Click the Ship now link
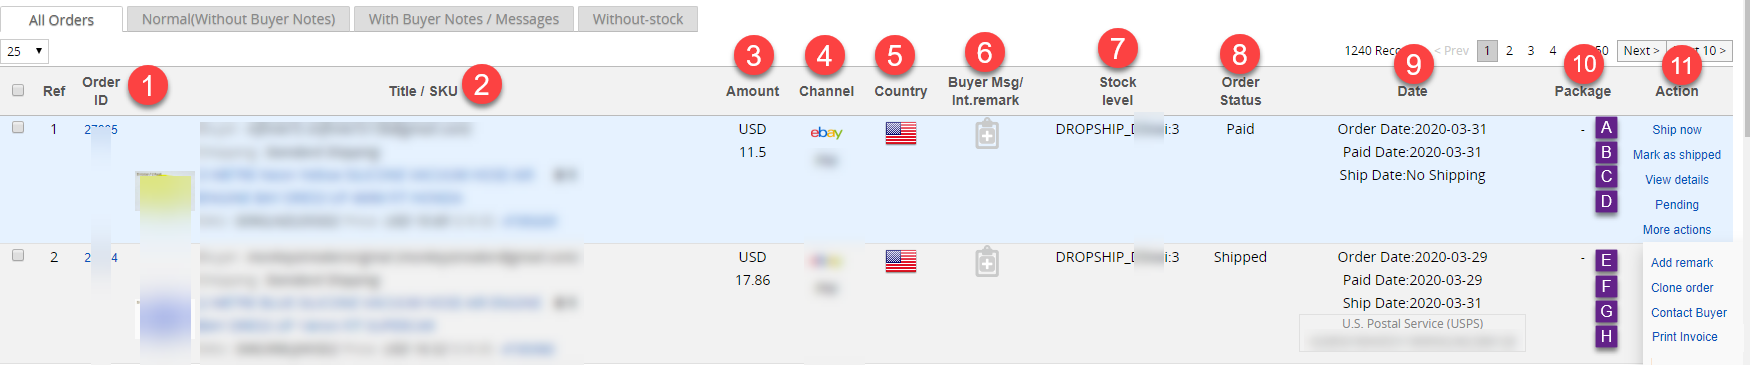 pos(1677,130)
